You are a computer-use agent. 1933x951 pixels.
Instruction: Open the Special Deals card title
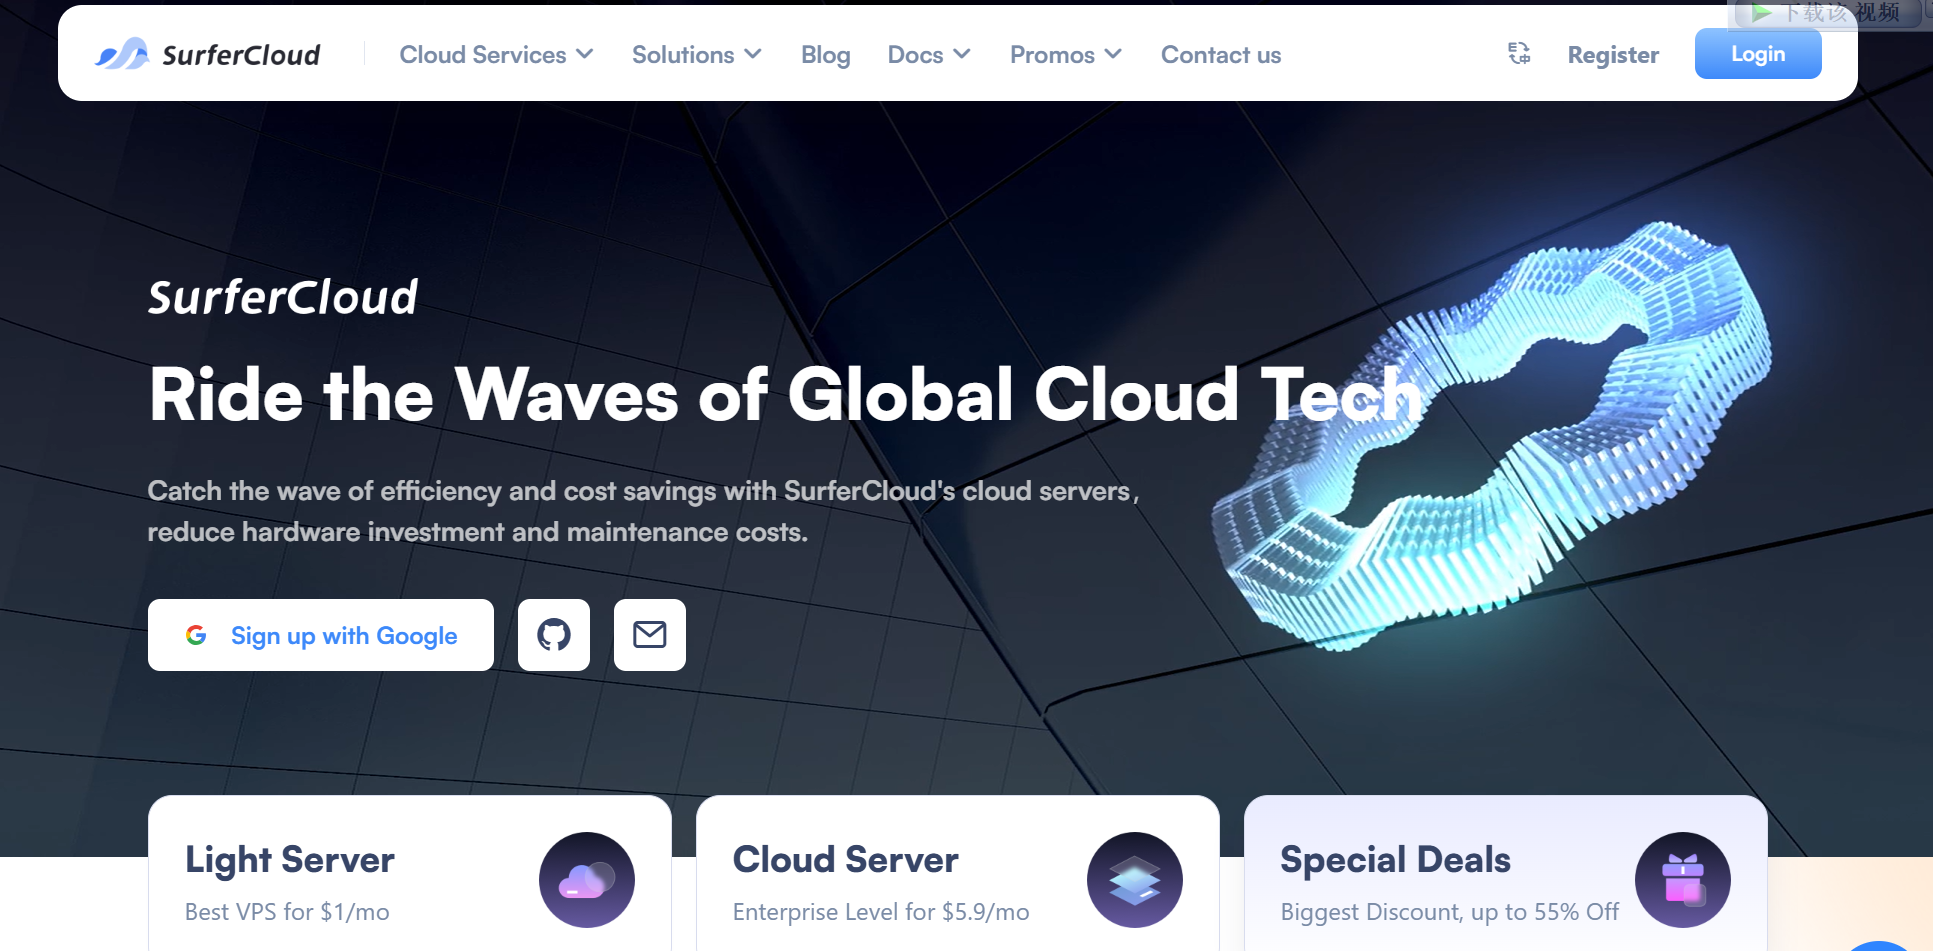[x=1395, y=860]
